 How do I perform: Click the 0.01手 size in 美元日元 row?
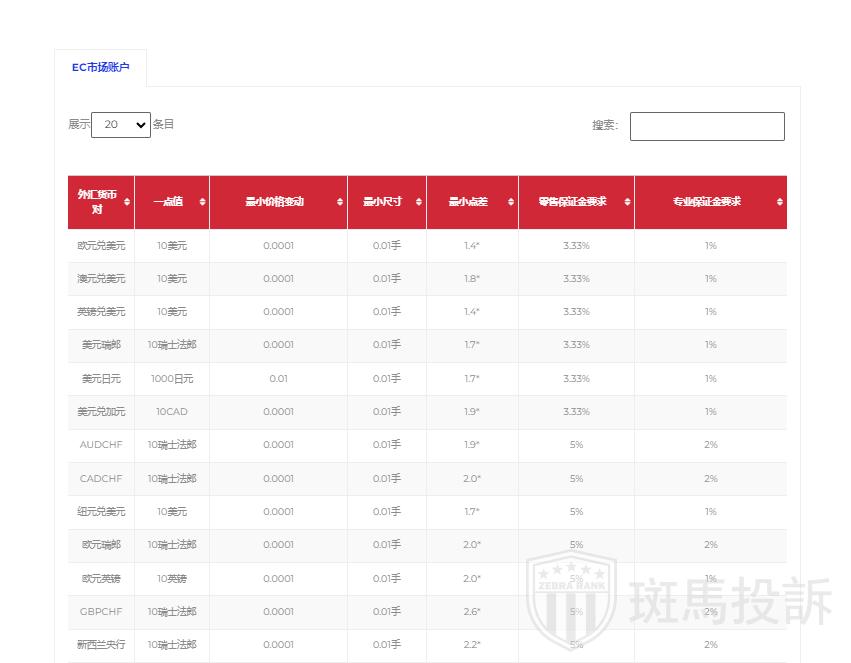click(x=387, y=379)
